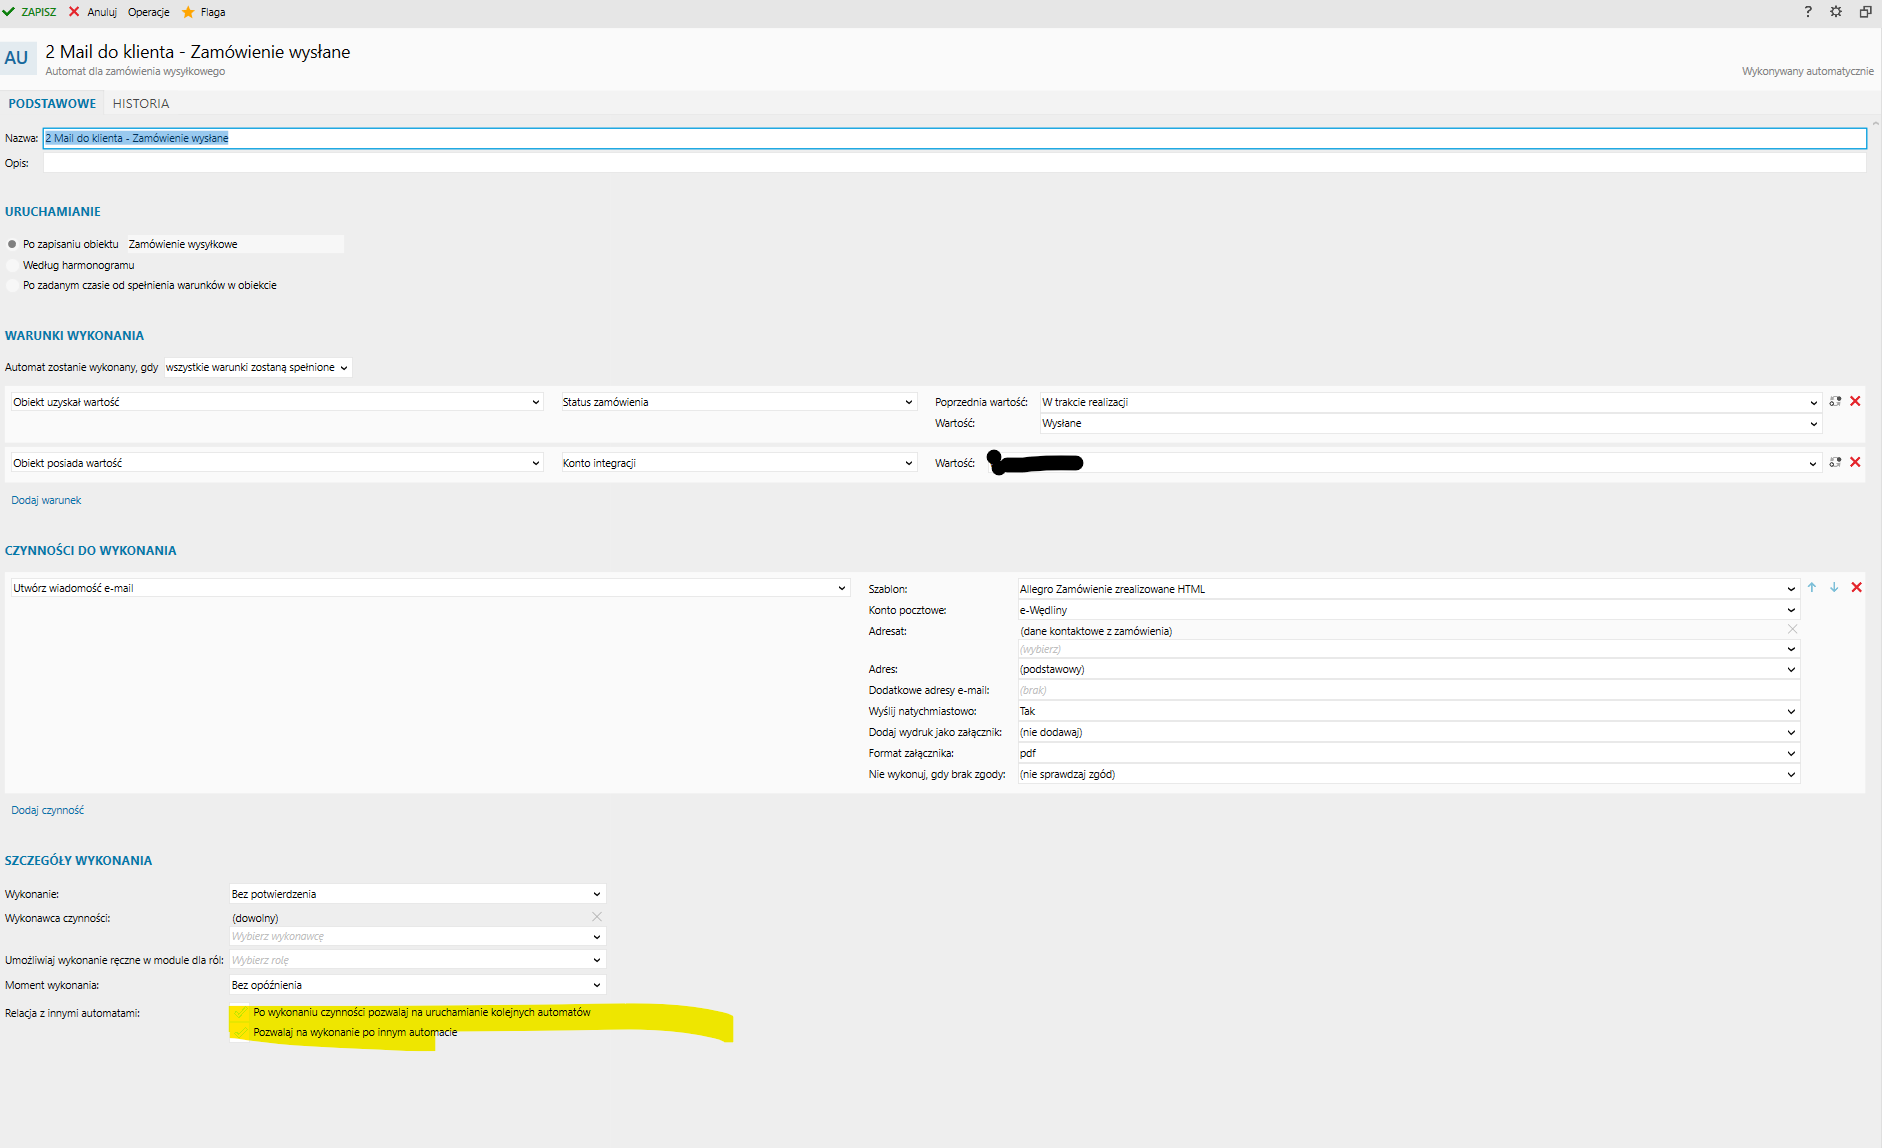Delete the Status zamówienia condition row

pos(1855,401)
